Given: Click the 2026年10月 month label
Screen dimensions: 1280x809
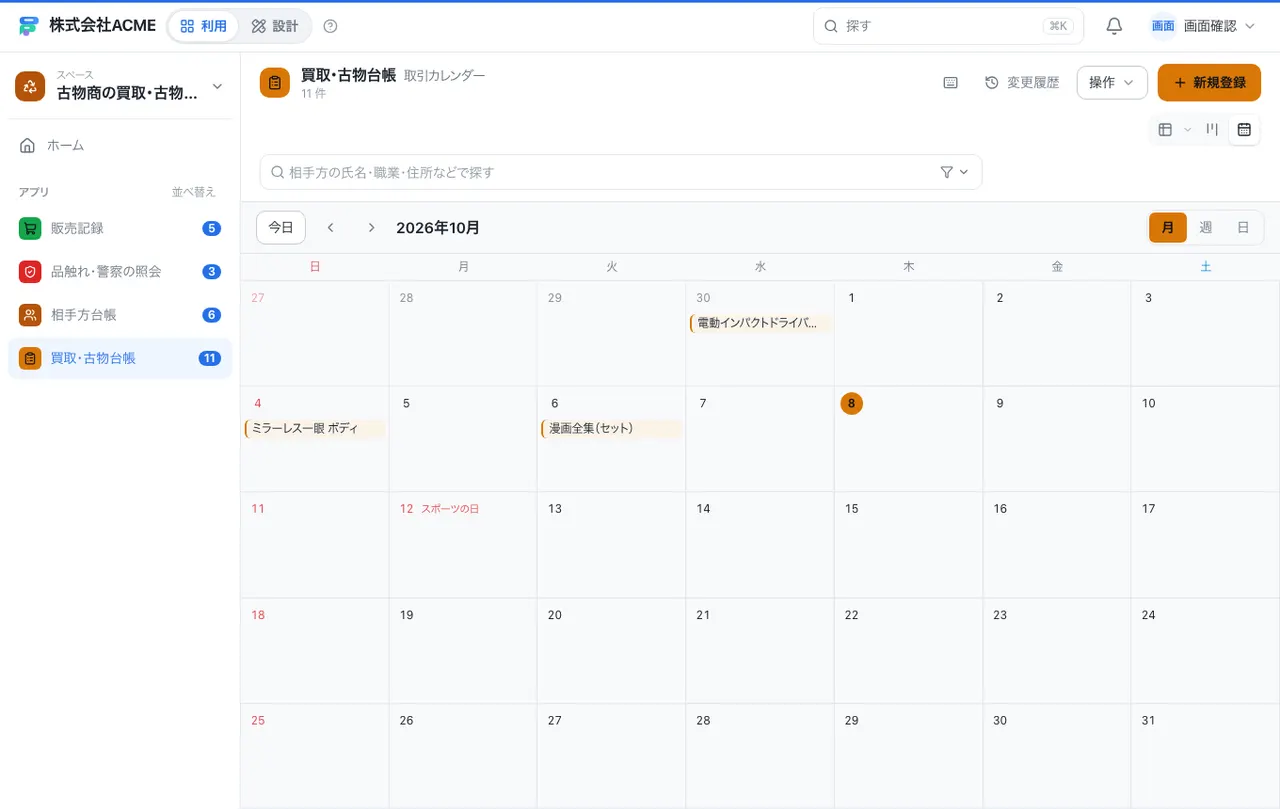Looking at the screenshot, I should pyautogui.click(x=438, y=228).
